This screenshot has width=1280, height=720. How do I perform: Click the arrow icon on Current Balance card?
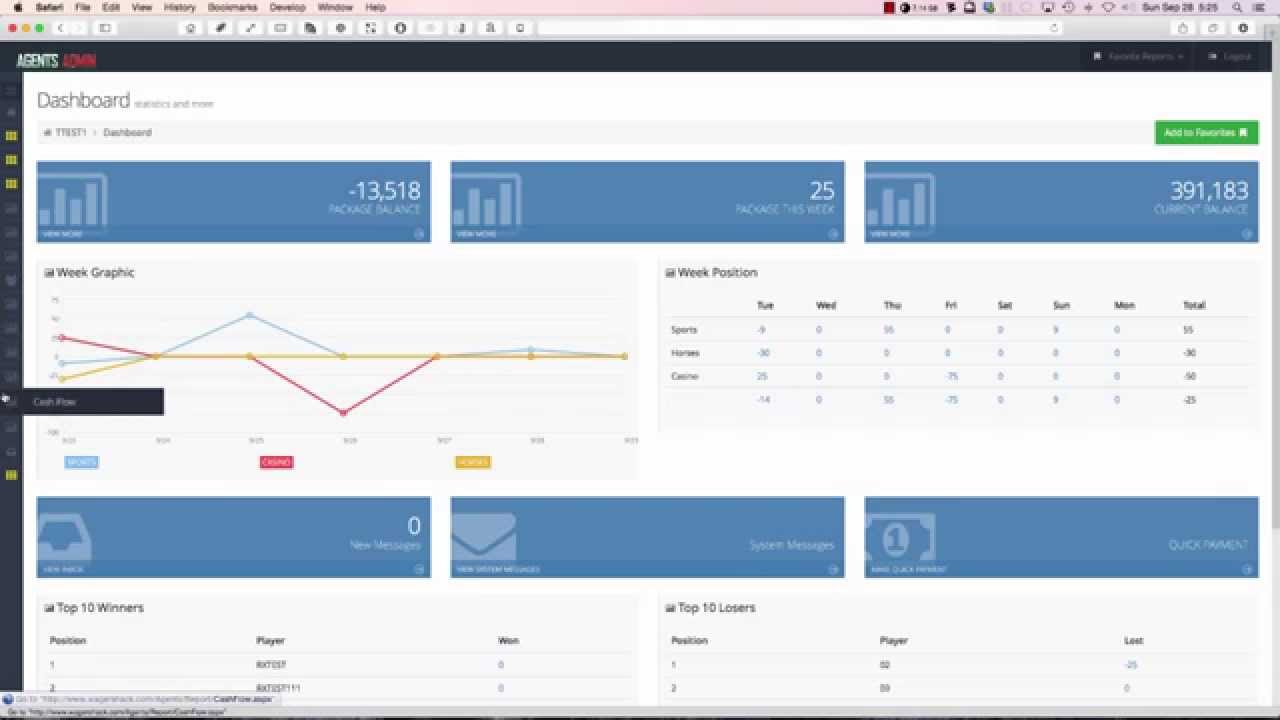tap(1247, 234)
